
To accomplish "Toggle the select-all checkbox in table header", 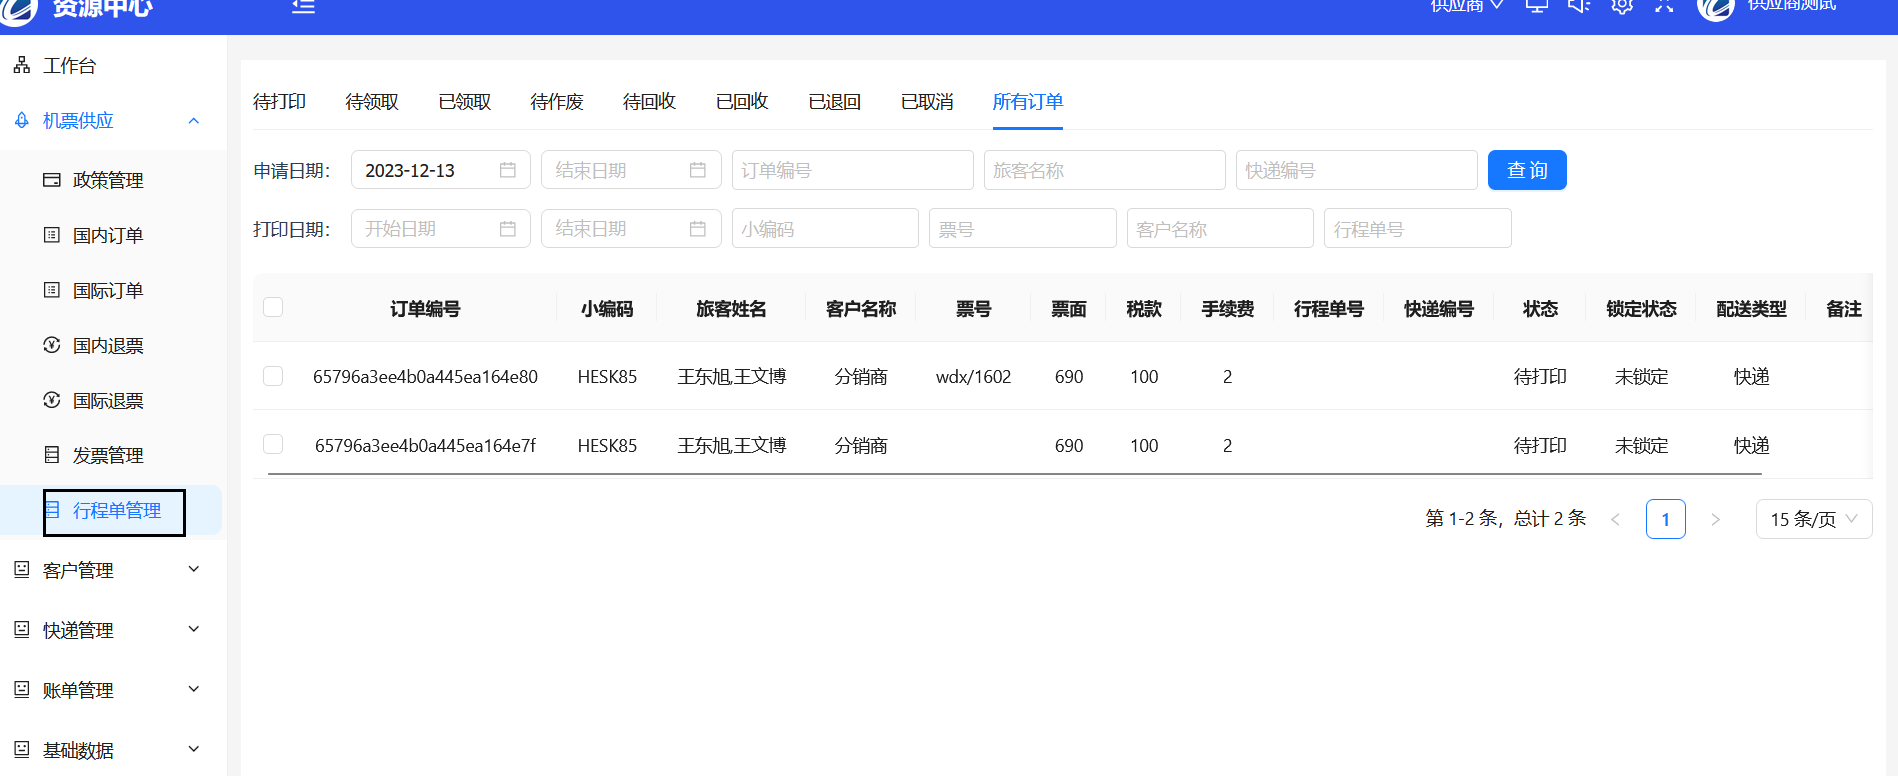I will point(273,307).
